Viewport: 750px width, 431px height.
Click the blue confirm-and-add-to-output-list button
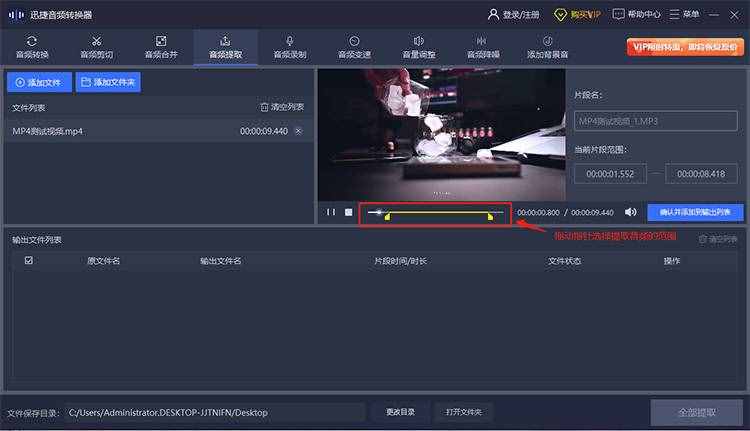pyautogui.click(x=695, y=212)
